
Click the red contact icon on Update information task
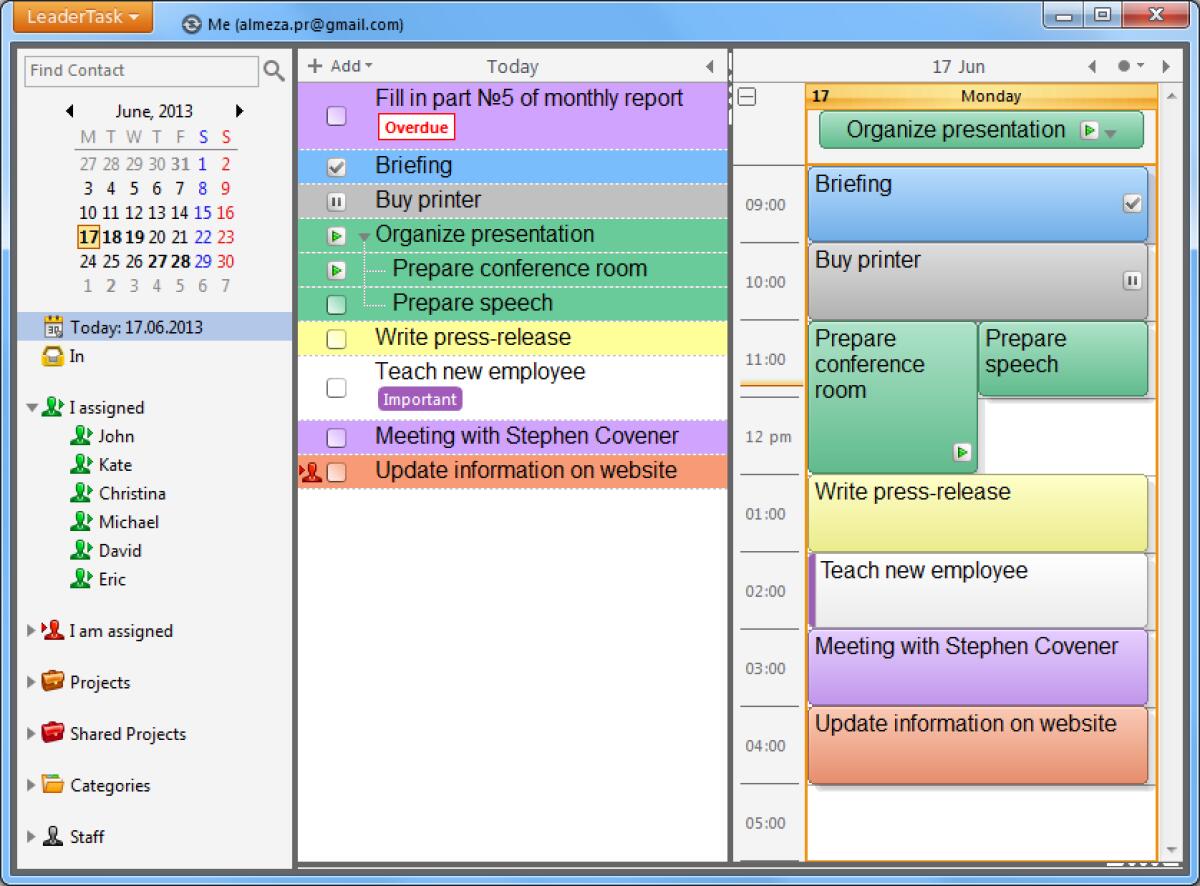pos(313,470)
